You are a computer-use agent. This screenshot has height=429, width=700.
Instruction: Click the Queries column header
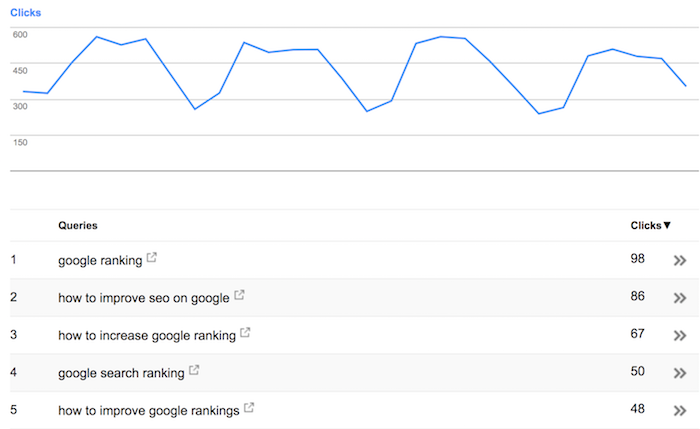pyautogui.click(x=78, y=225)
